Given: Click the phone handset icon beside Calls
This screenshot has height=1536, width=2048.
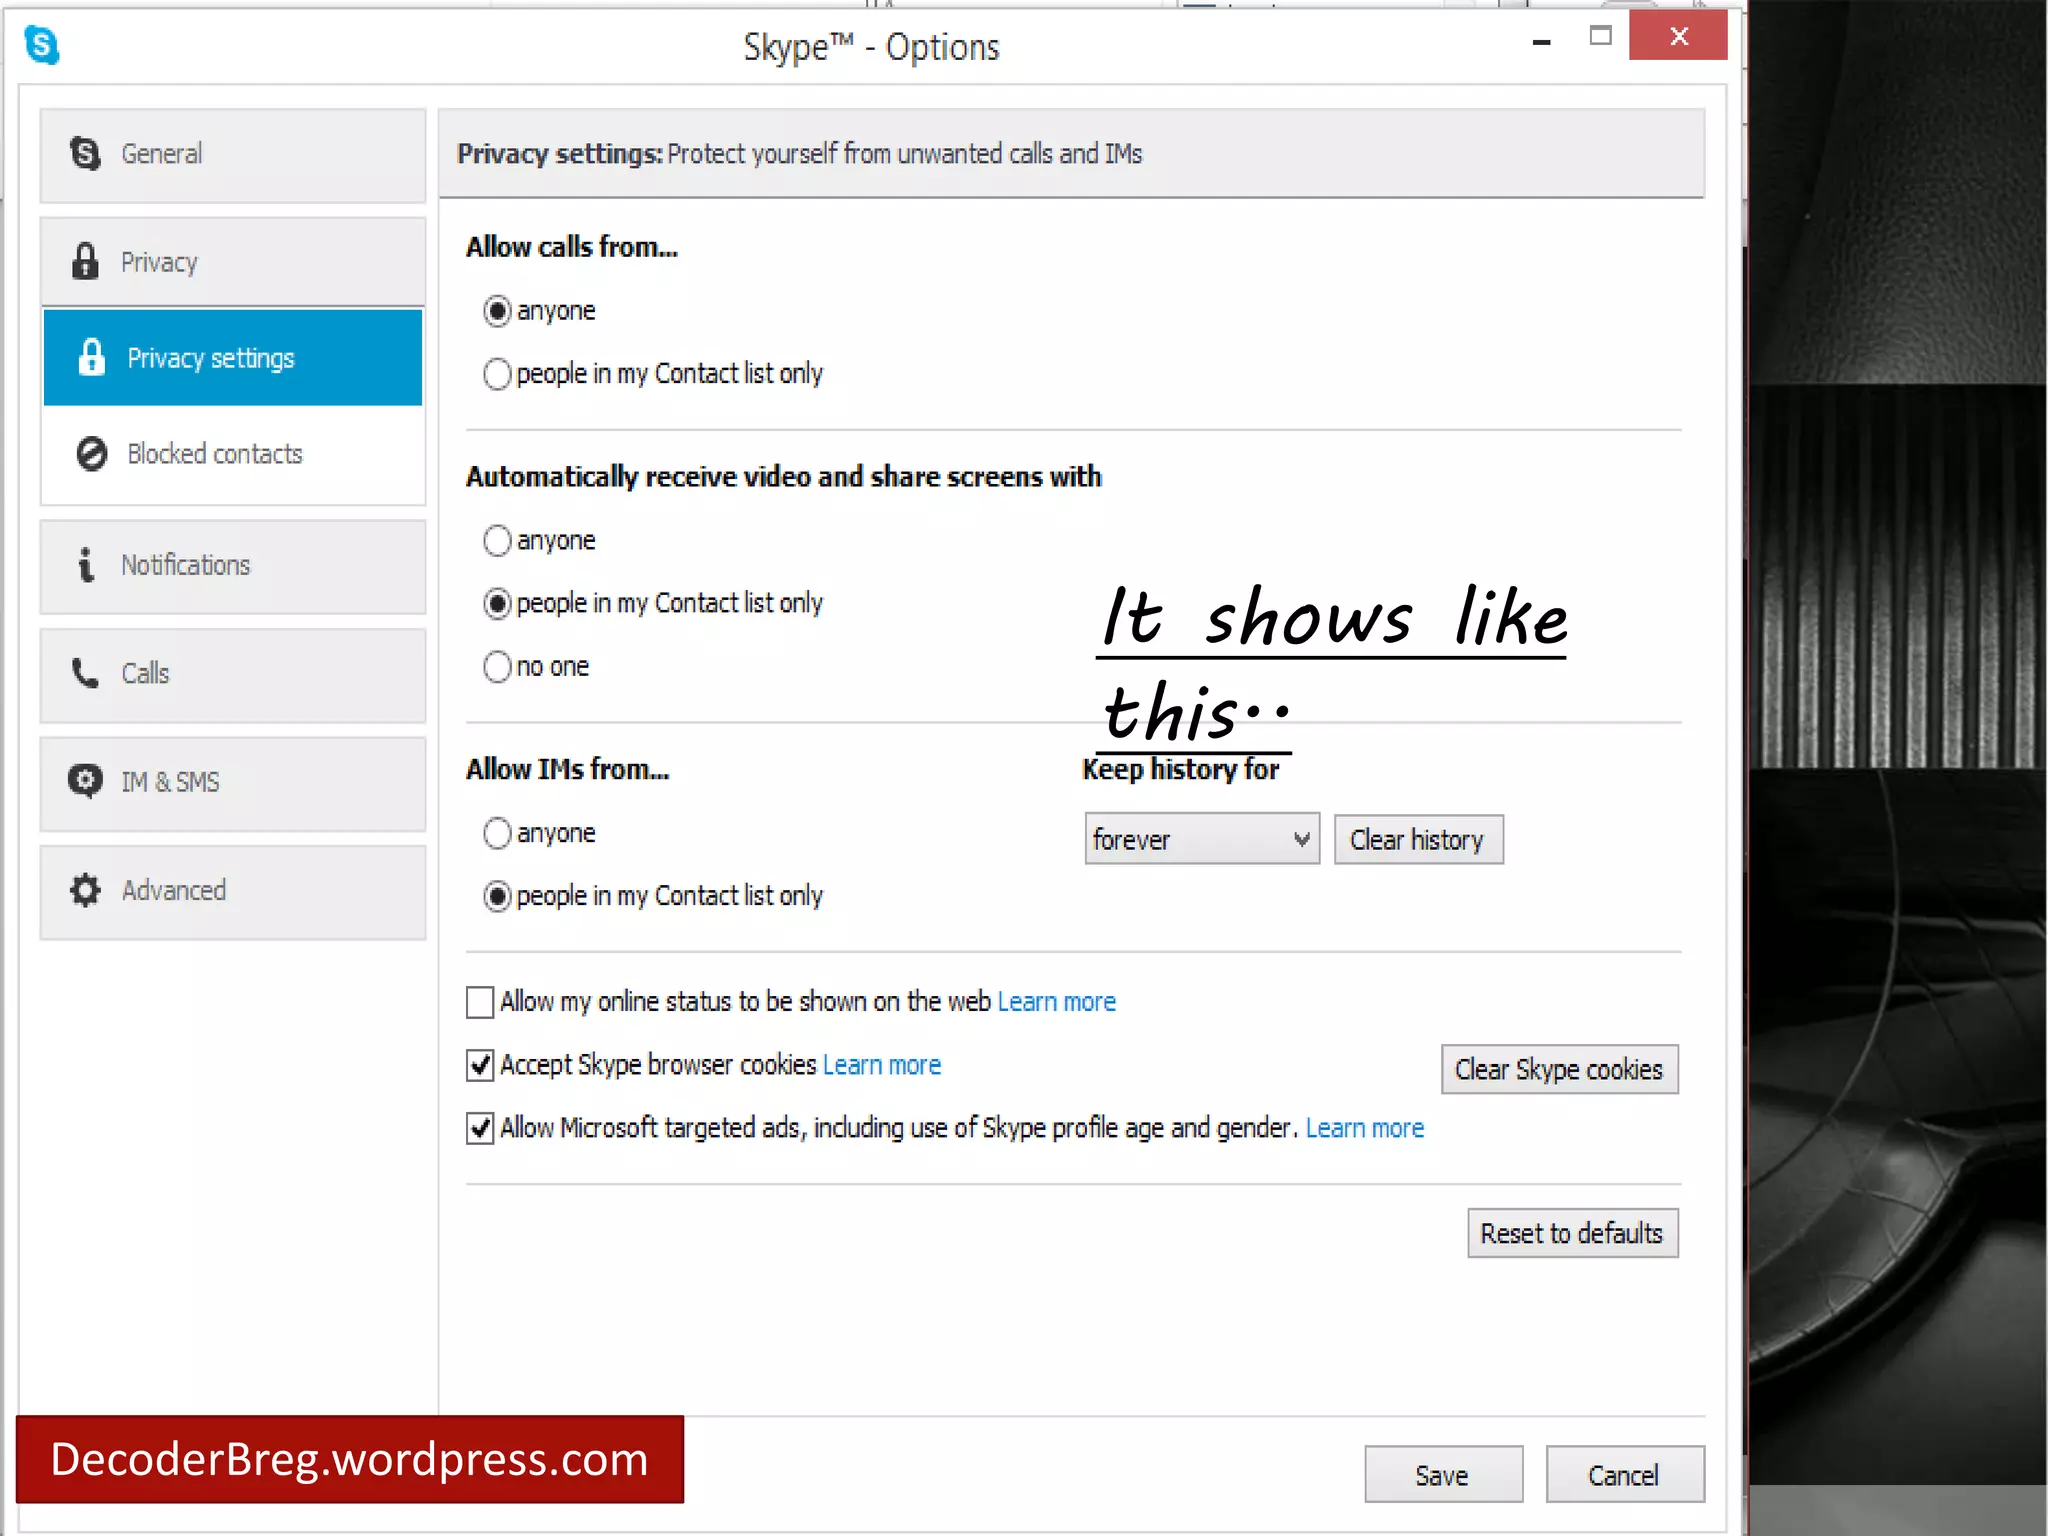Looking at the screenshot, I should (x=85, y=673).
